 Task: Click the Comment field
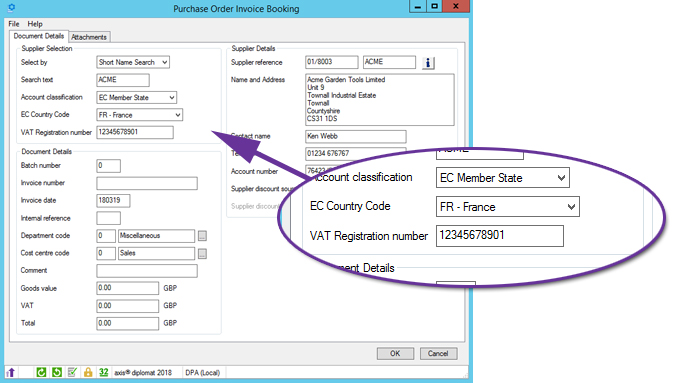[x=147, y=271]
